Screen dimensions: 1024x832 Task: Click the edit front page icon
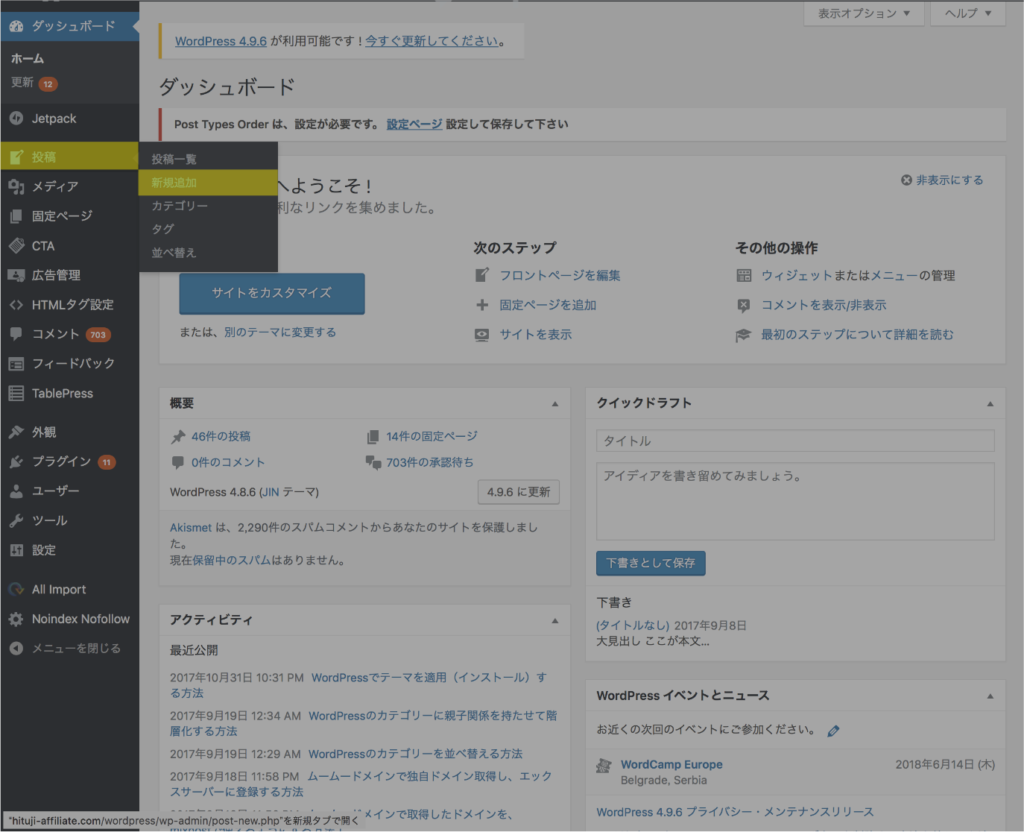482,275
